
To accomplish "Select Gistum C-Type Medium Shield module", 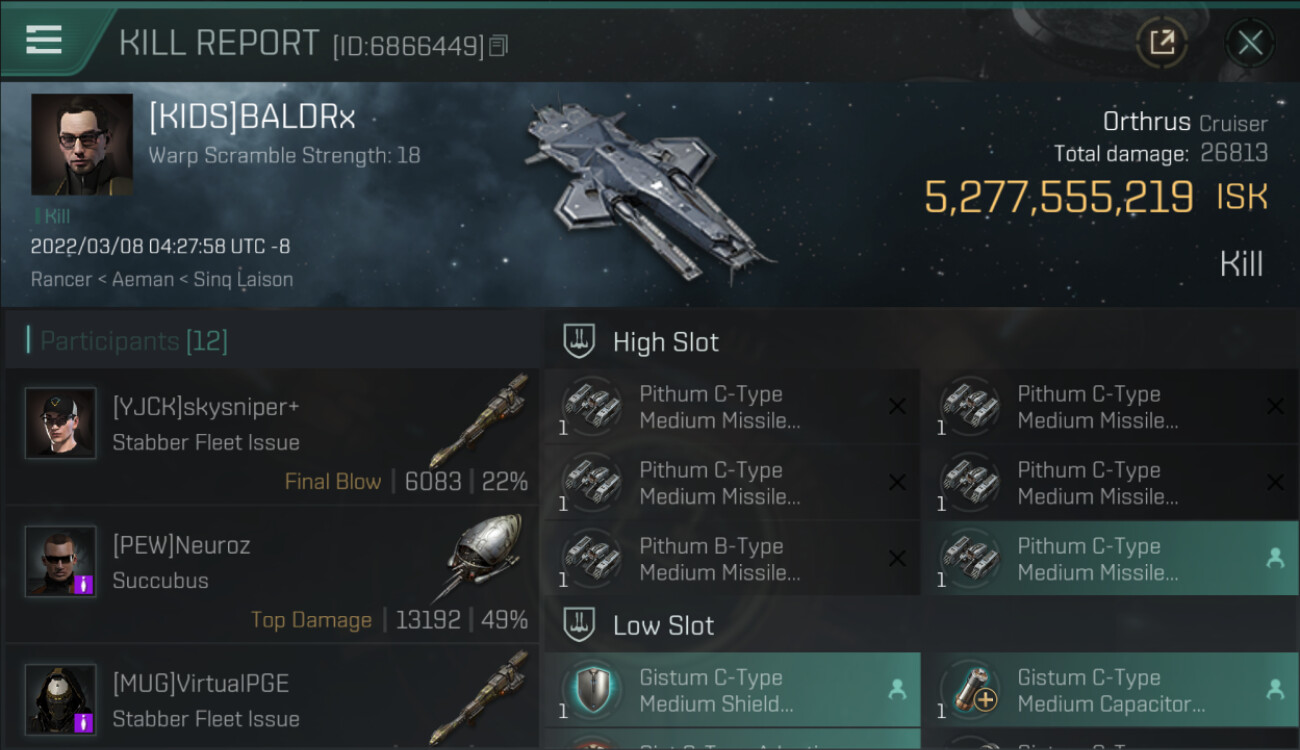I will 732,690.
